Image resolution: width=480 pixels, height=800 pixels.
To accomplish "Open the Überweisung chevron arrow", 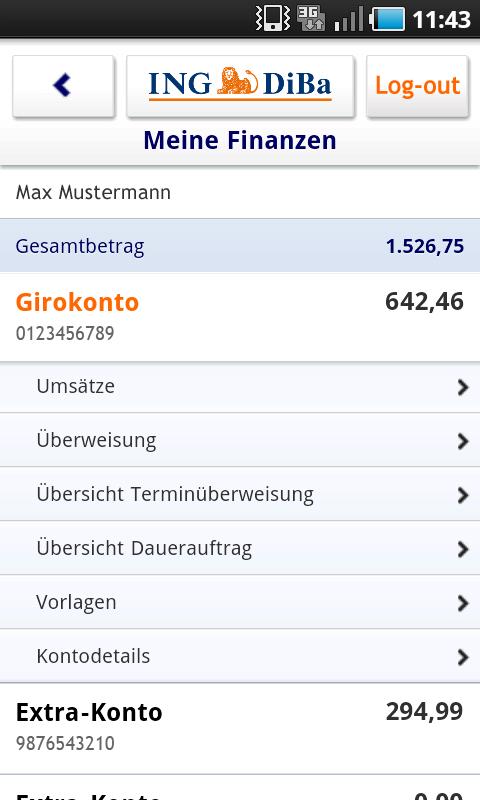I will coord(462,441).
